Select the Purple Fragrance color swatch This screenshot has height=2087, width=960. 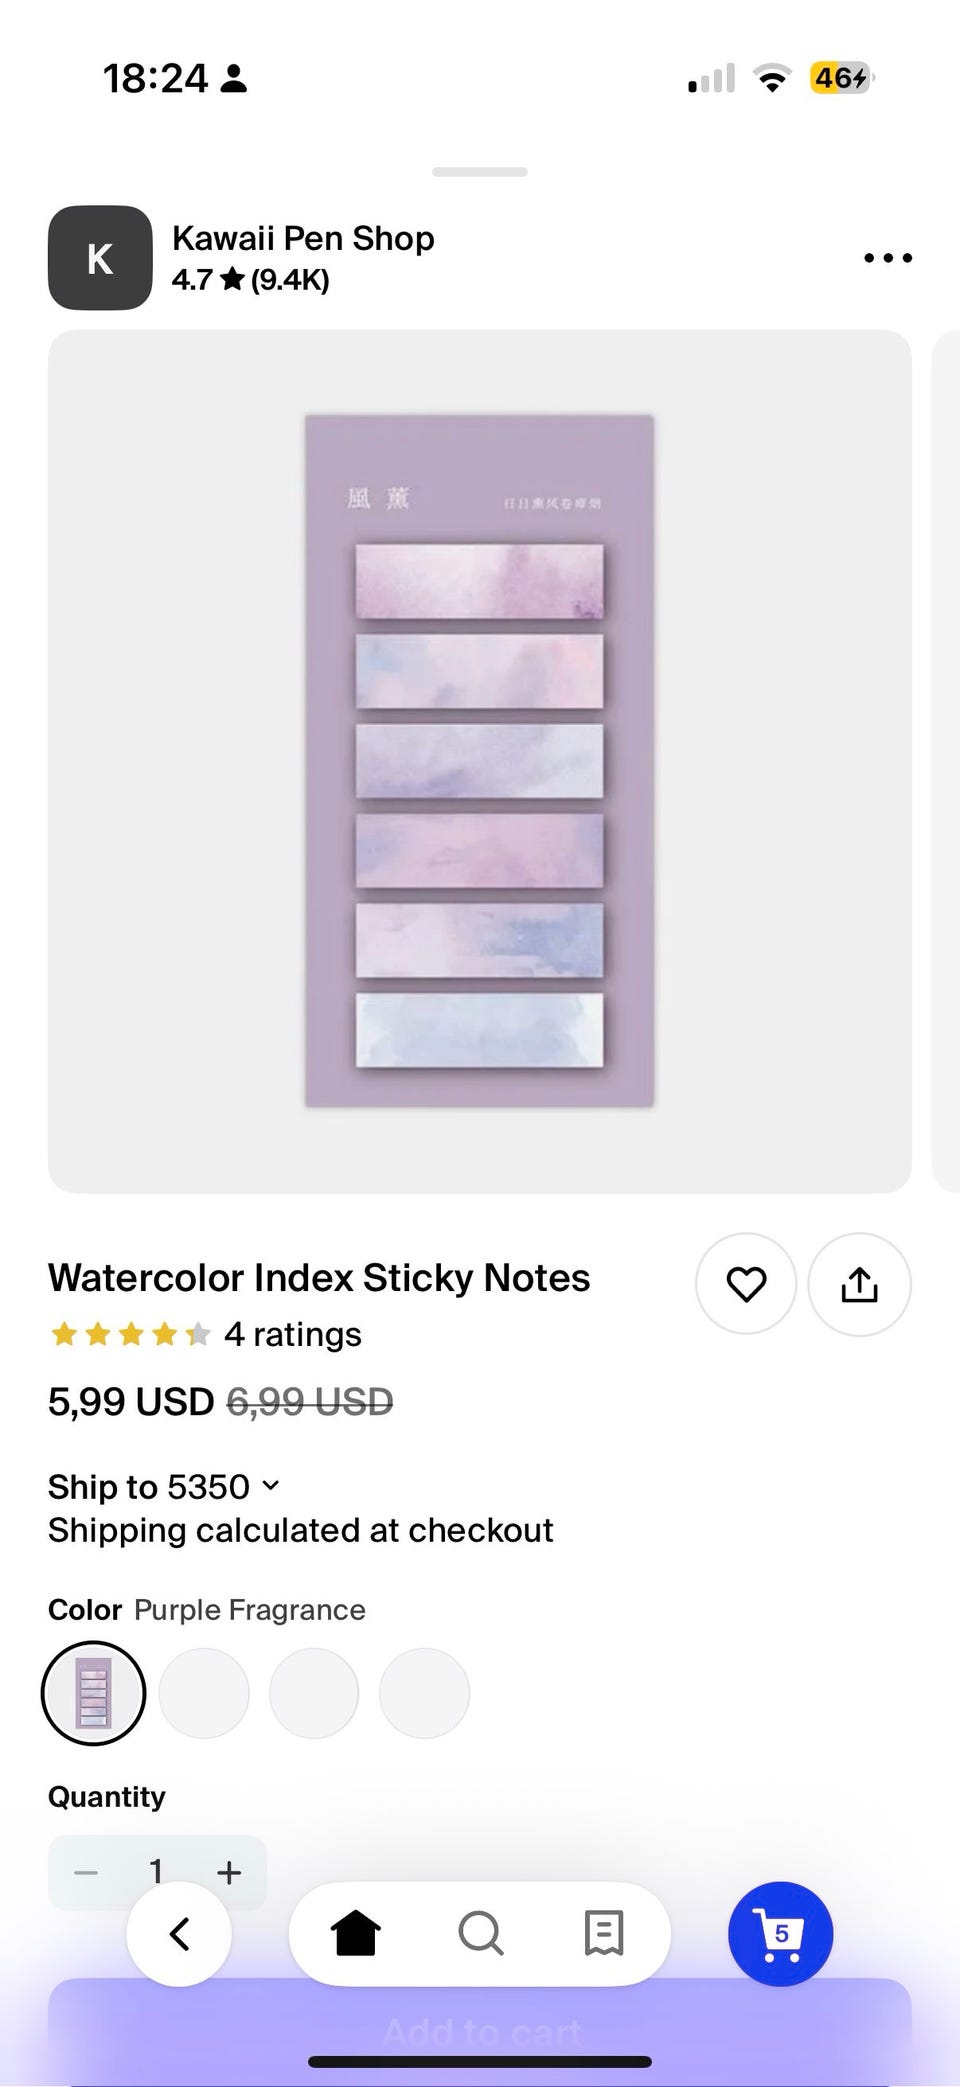point(93,1693)
